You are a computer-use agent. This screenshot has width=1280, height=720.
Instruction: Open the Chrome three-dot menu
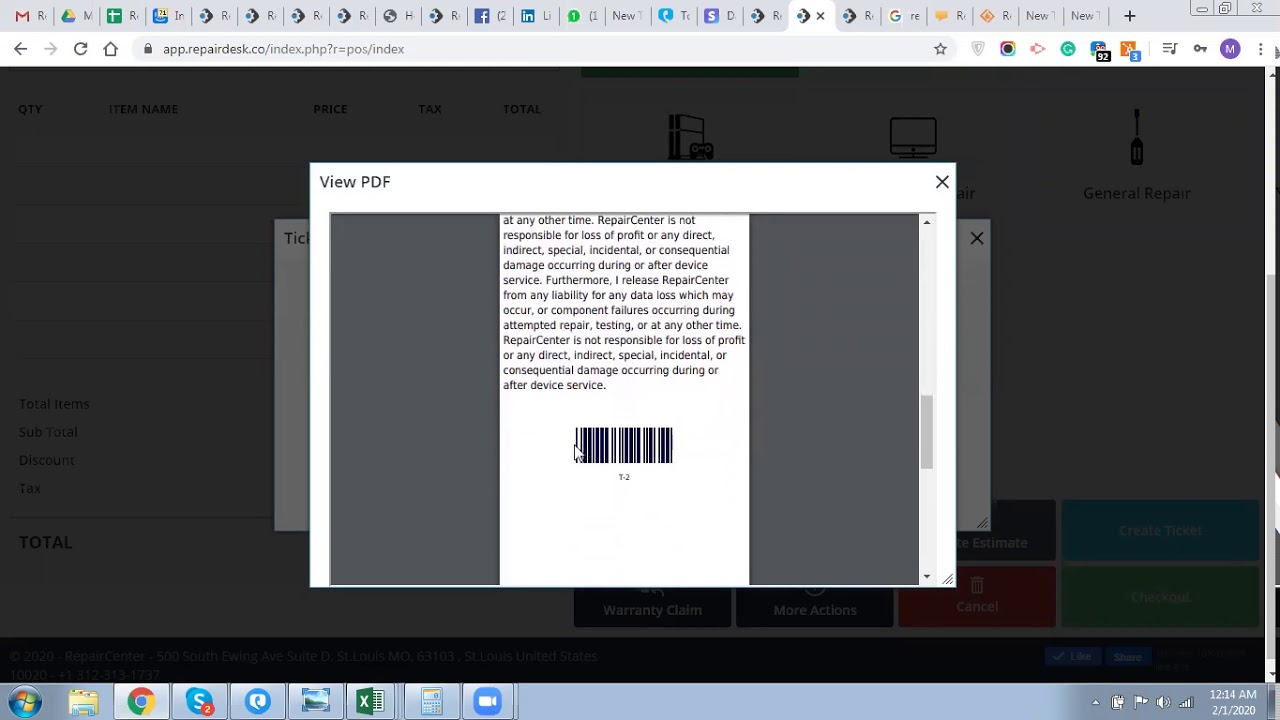[x=1260, y=49]
